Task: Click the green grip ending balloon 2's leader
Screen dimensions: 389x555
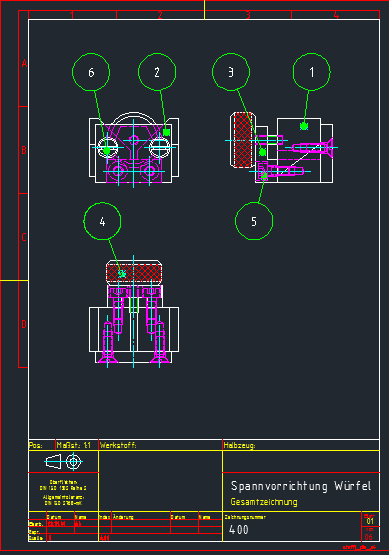Action: [x=166, y=132]
